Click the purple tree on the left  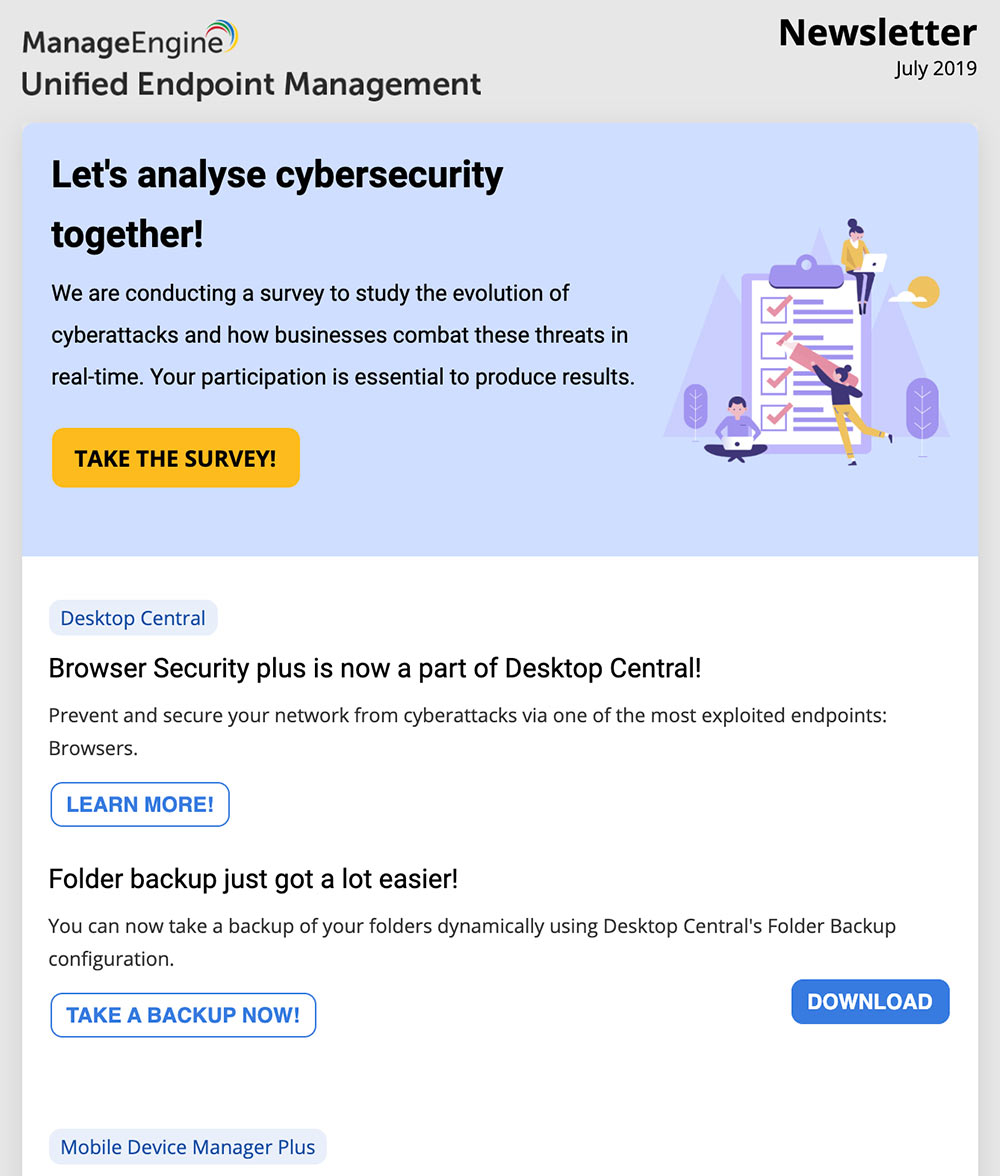(x=695, y=411)
